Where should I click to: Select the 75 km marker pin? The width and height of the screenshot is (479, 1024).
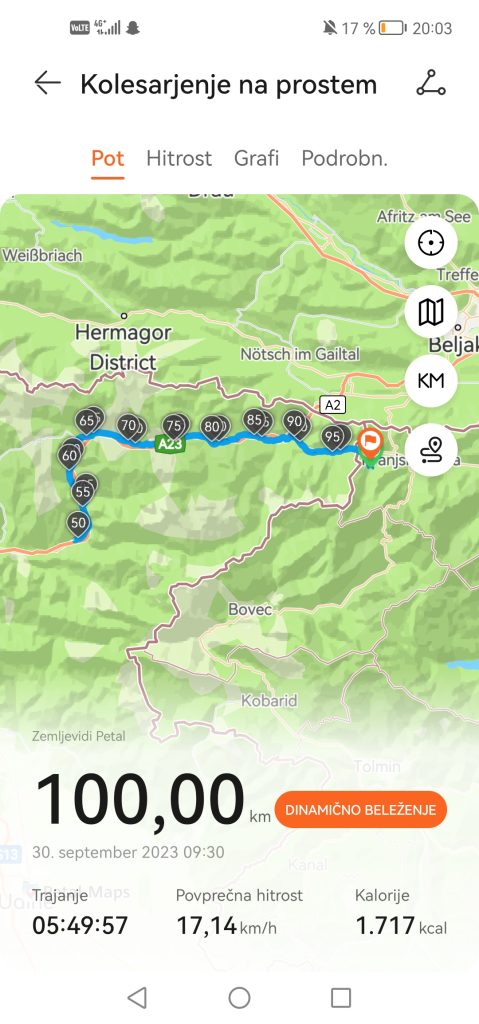tap(173, 427)
